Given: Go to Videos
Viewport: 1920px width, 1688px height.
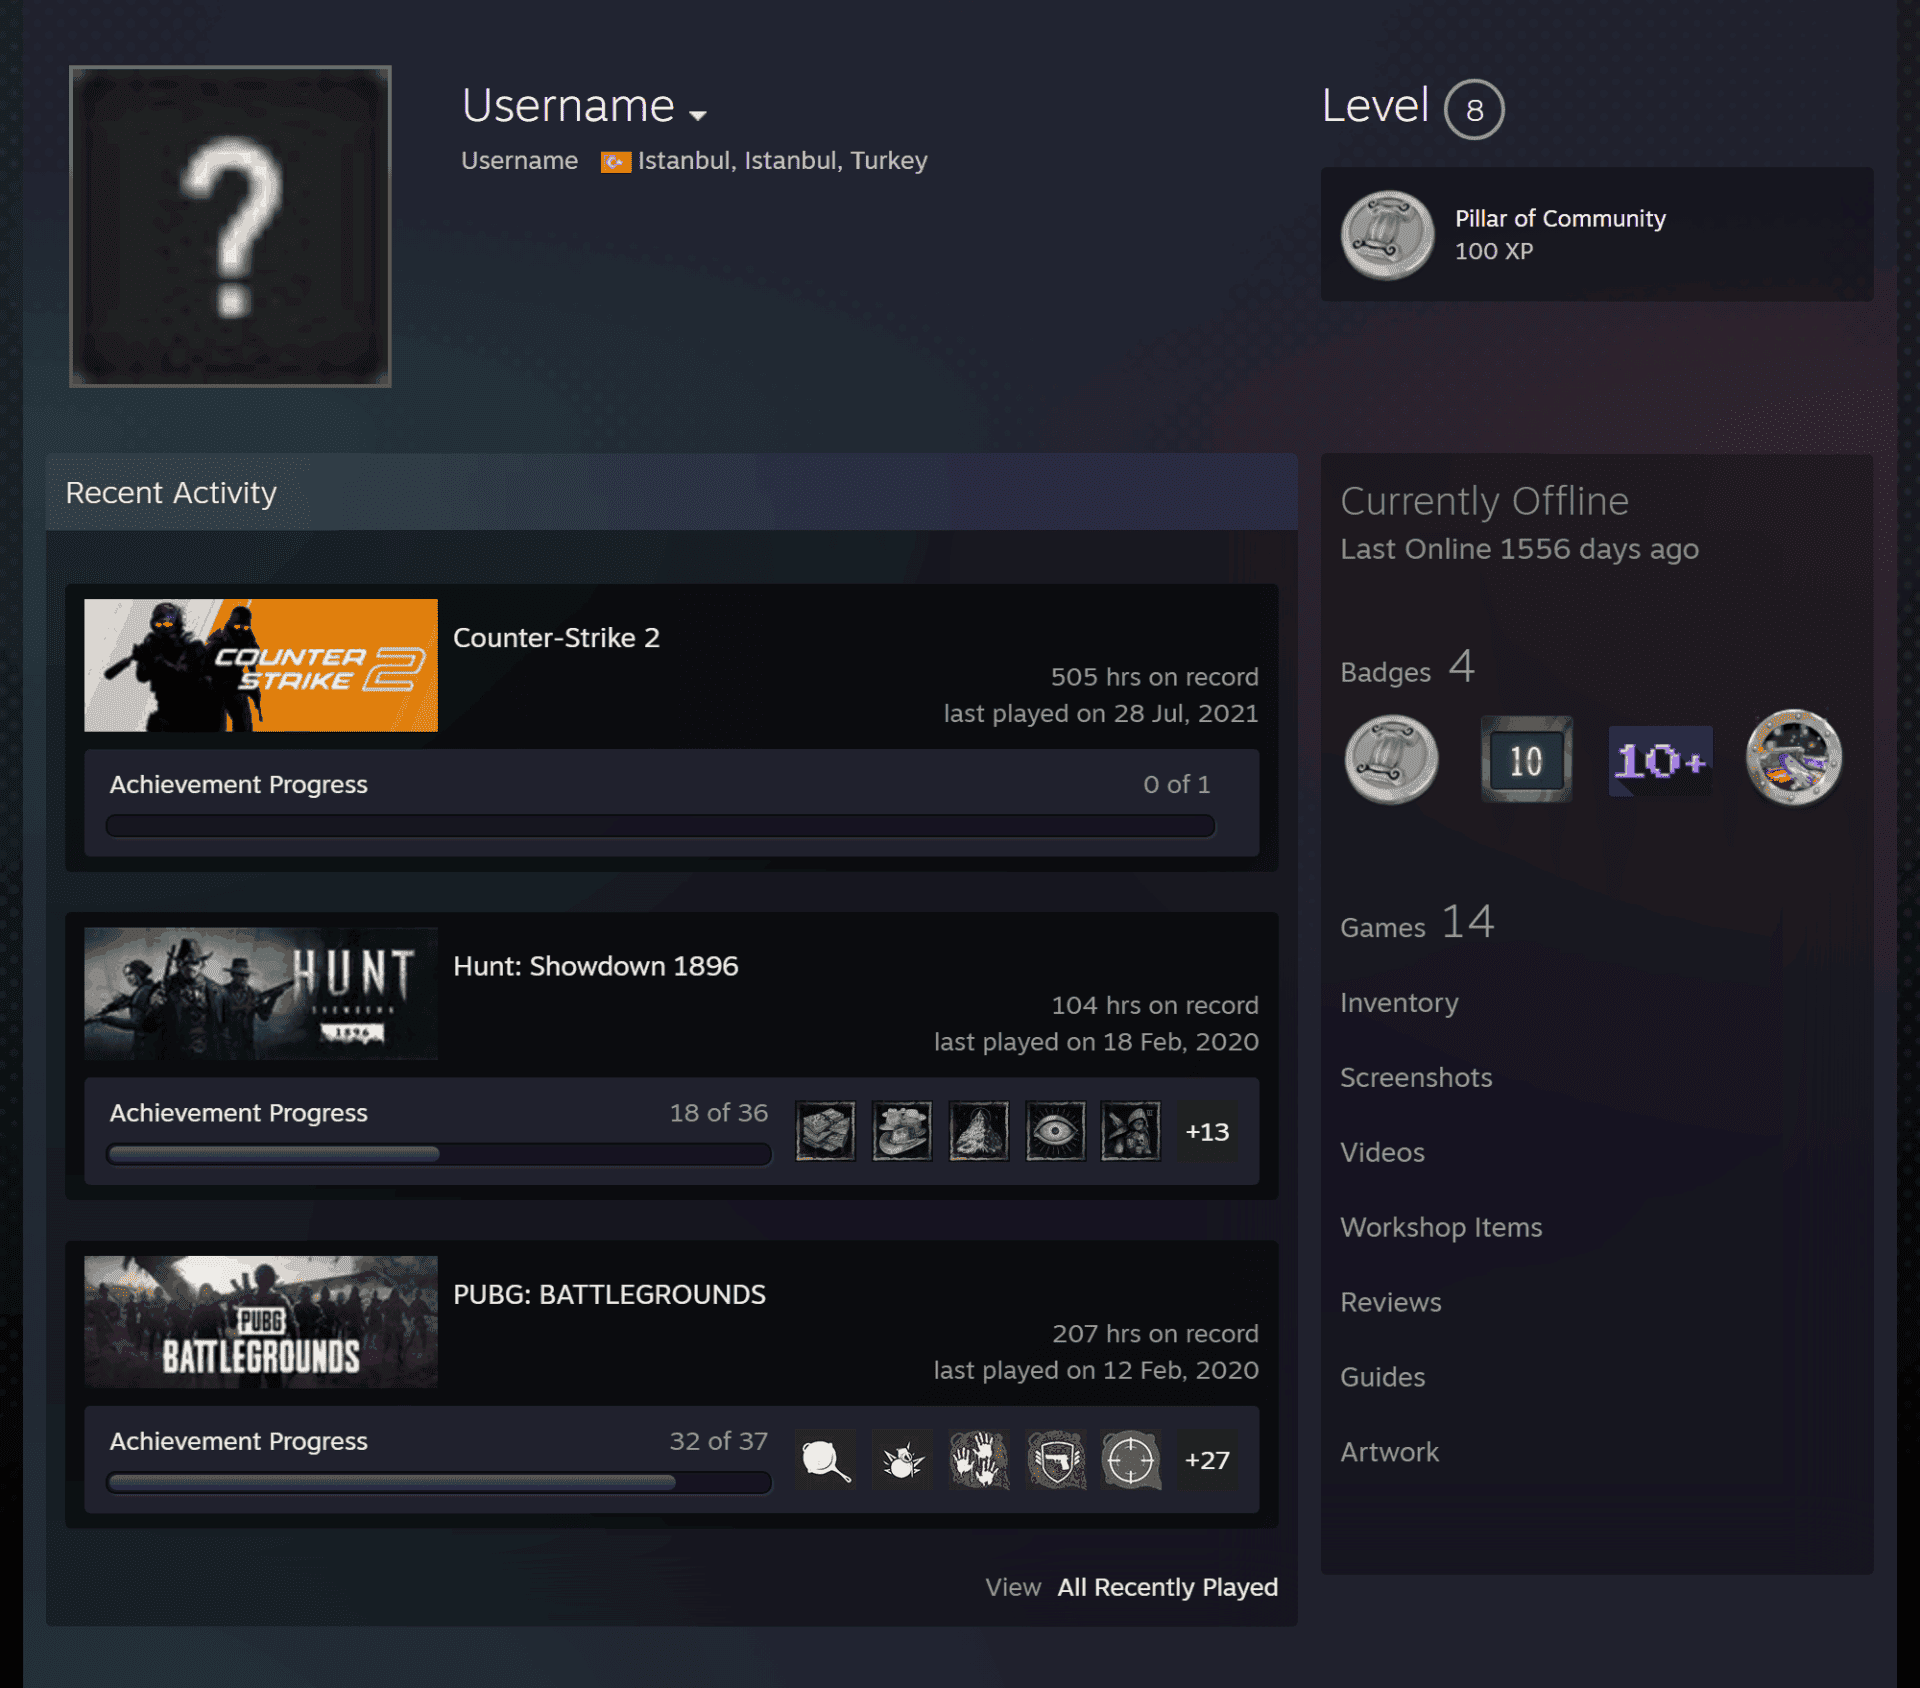Looking at the screenshot, I should [1382, 1152].
